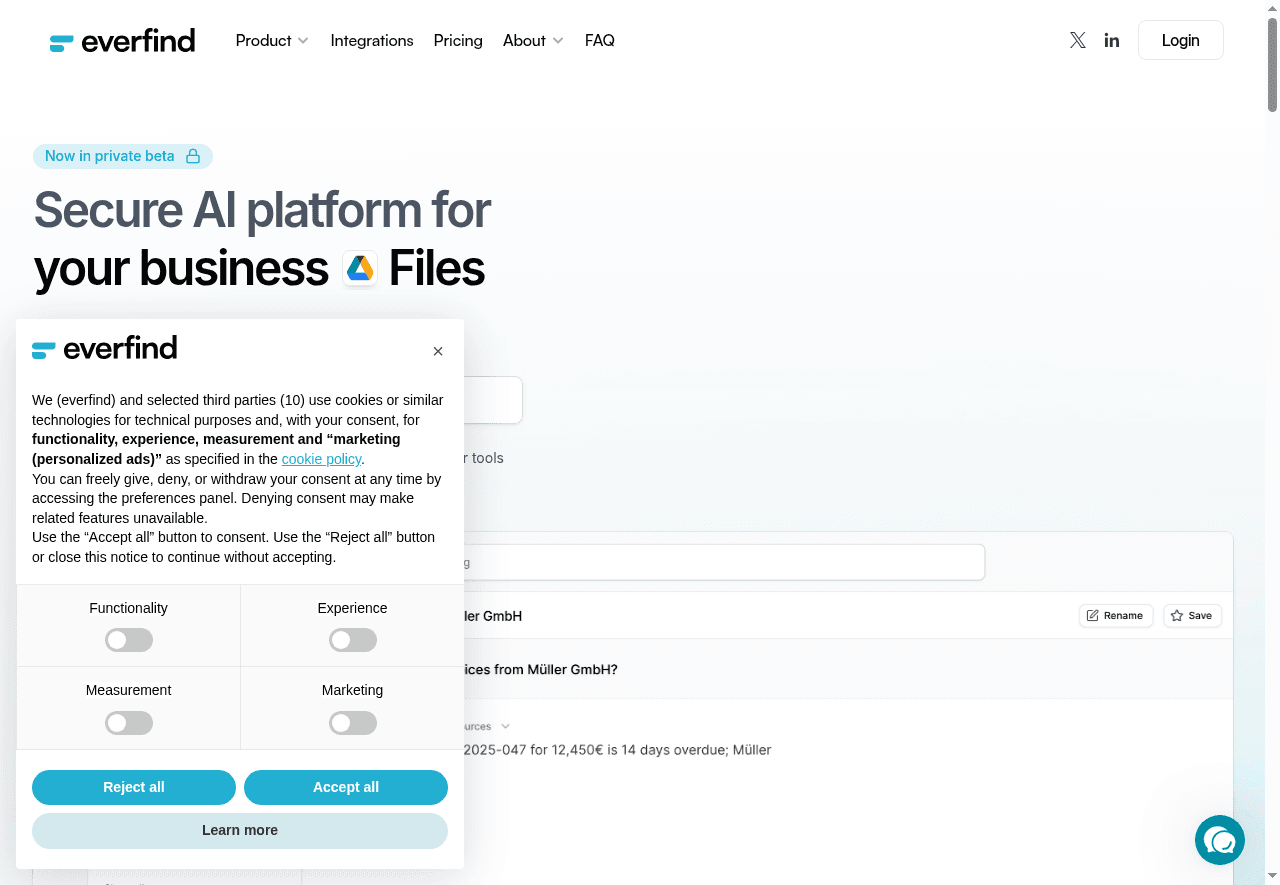Expand the About dropdown menu
Screen dimensions: 1280x885
point(532,41)
